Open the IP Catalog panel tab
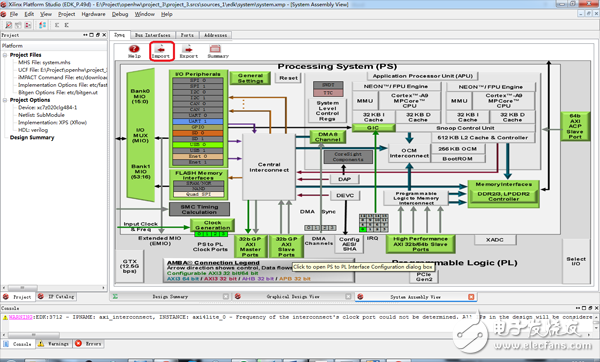The height and width of the screenshot is (362, 600). (x=57, y=297)
